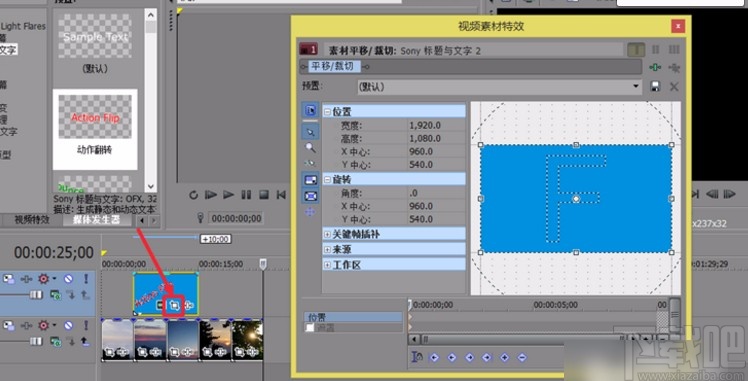
Task: Click the Stop button in trimmer transport
Action: 264,195
